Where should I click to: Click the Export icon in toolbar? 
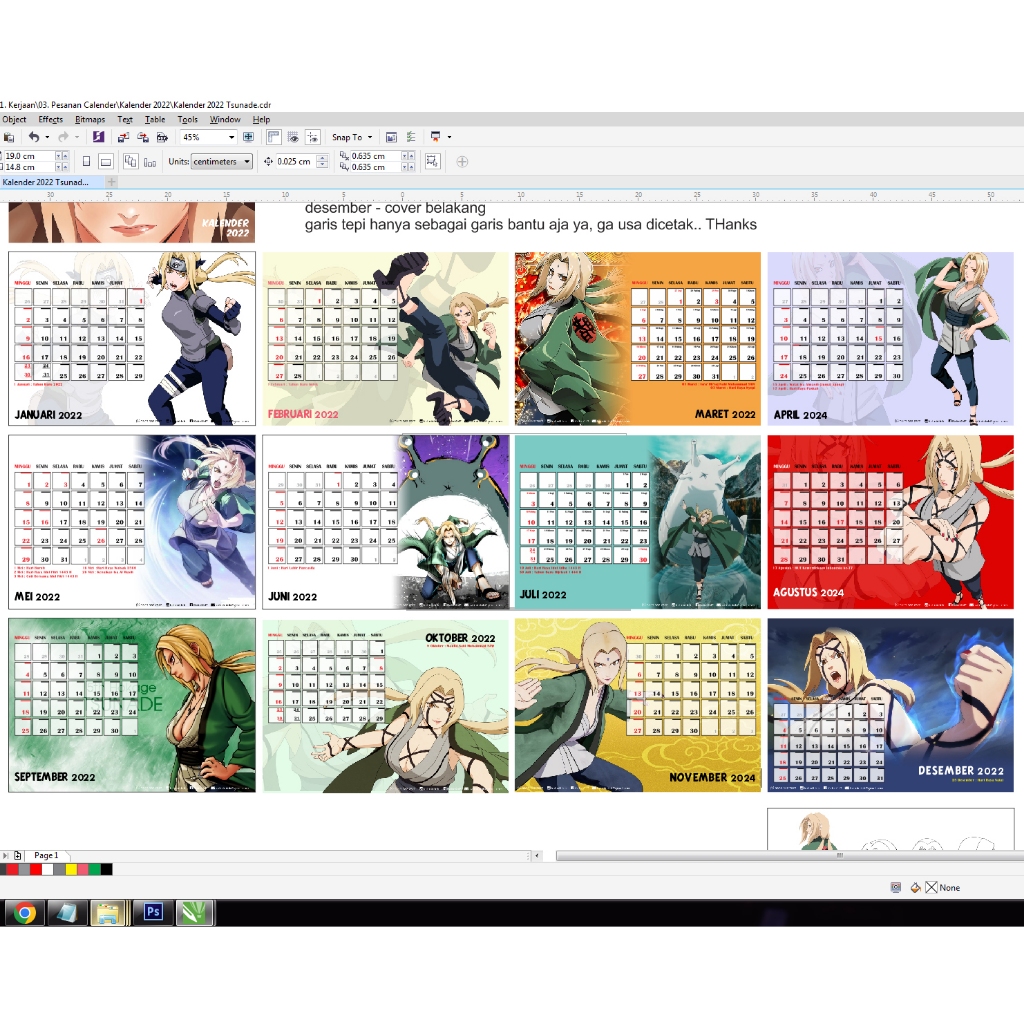144,137
